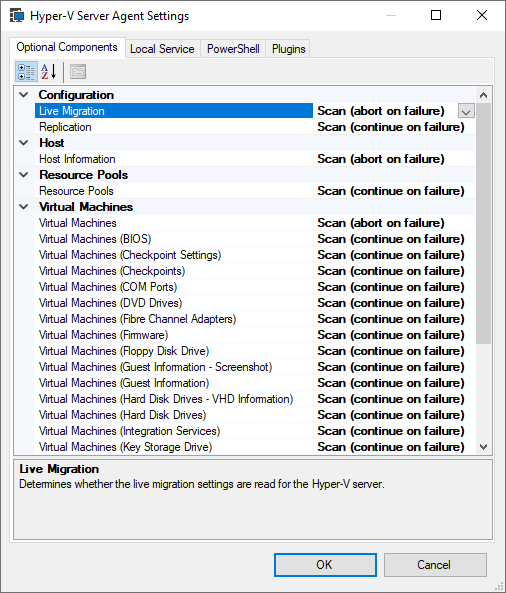This screenshot has height=593, width=506.
Task: Click the Host Information scan value
Action: pos(380,159)
